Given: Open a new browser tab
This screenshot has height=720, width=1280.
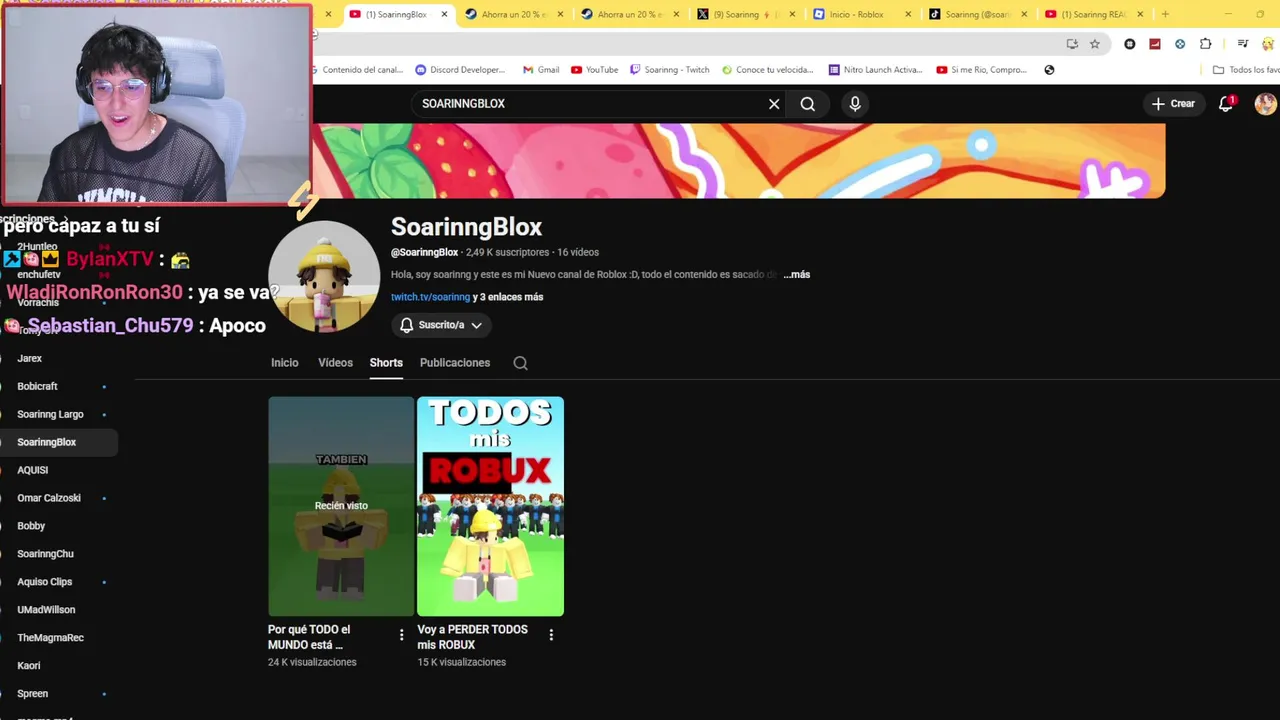Looking at the screenshot, I should pos(1165,14).
